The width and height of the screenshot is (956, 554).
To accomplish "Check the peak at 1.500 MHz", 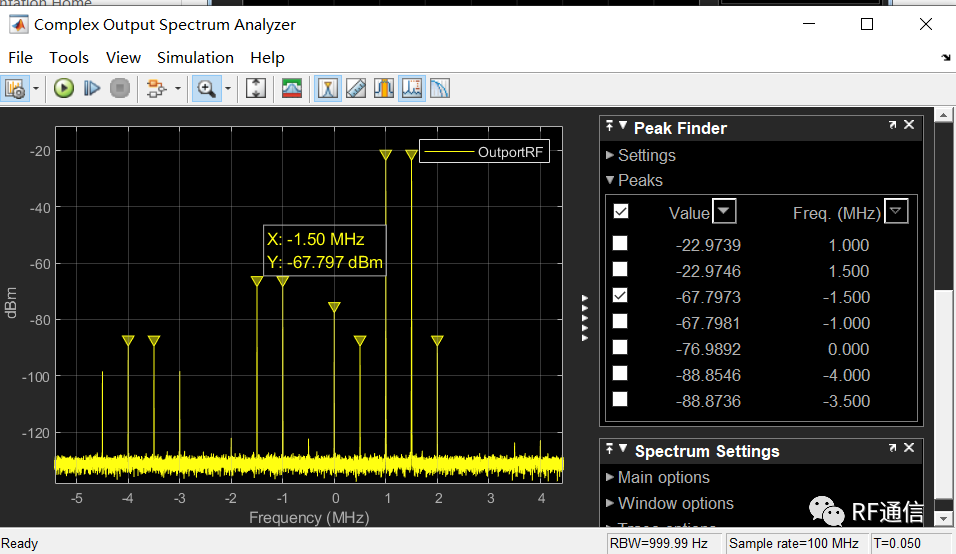I will (620, 269).
